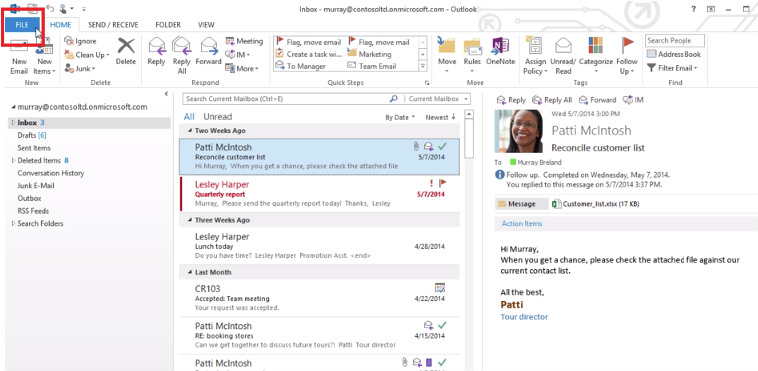Click the New Email icon

(19, 47)
